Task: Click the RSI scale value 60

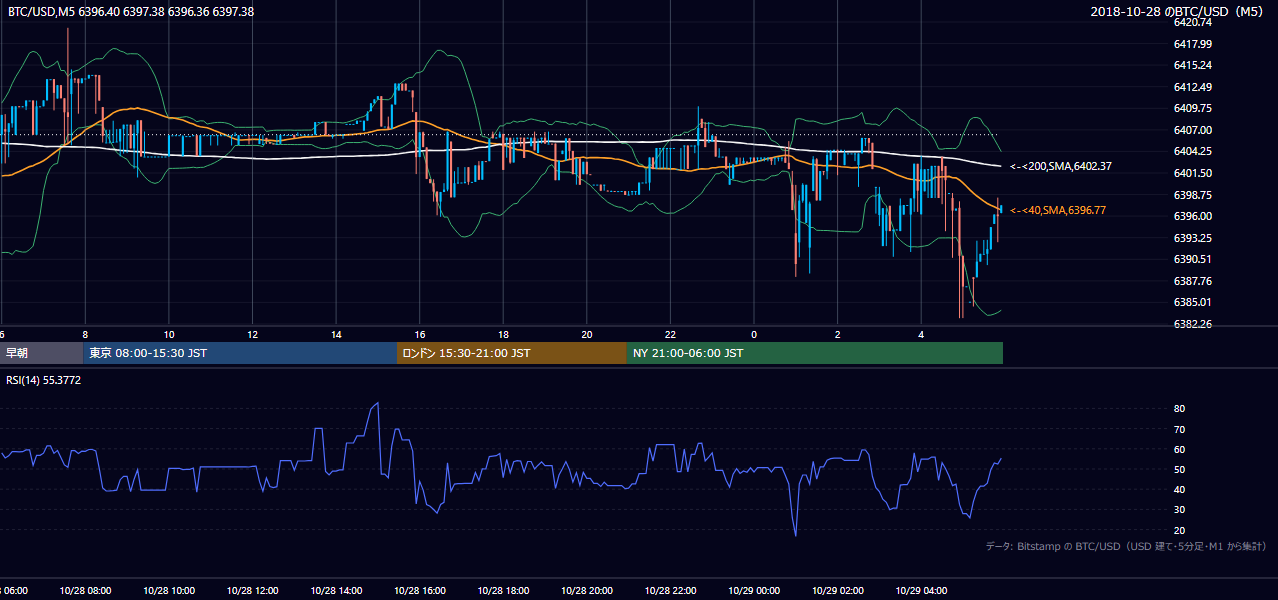Action: click(1179, 449)
